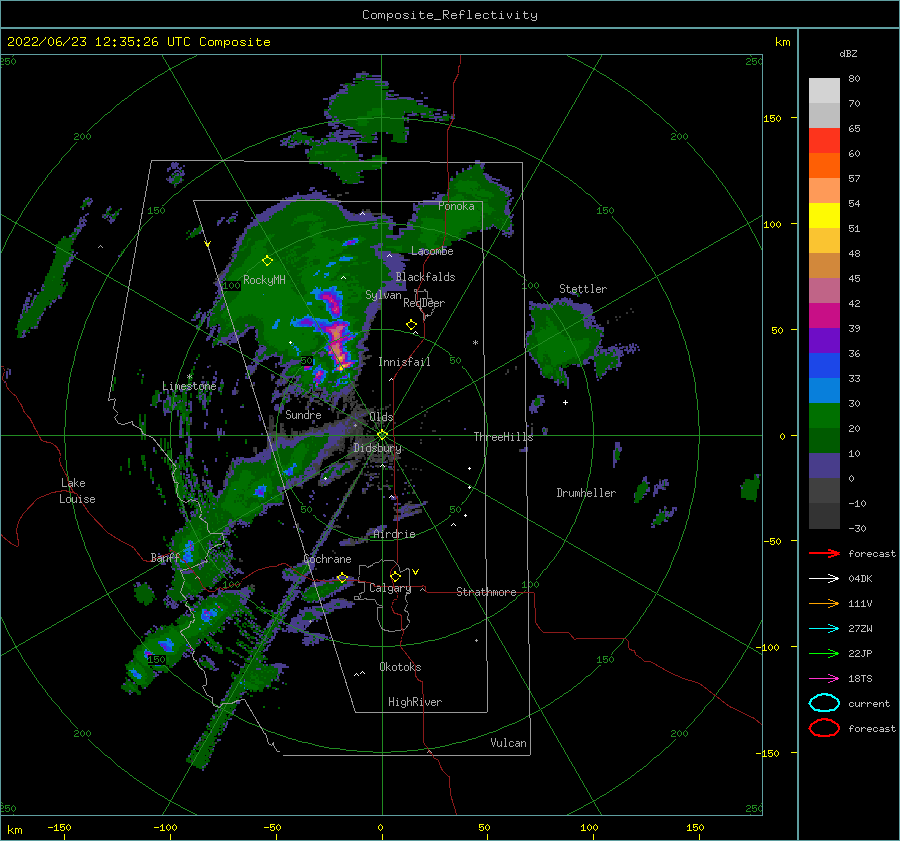Viewport: 900px width, 841px height.
Task: Click the green 22JP arrow icon
Action: (x=824, y=653)
